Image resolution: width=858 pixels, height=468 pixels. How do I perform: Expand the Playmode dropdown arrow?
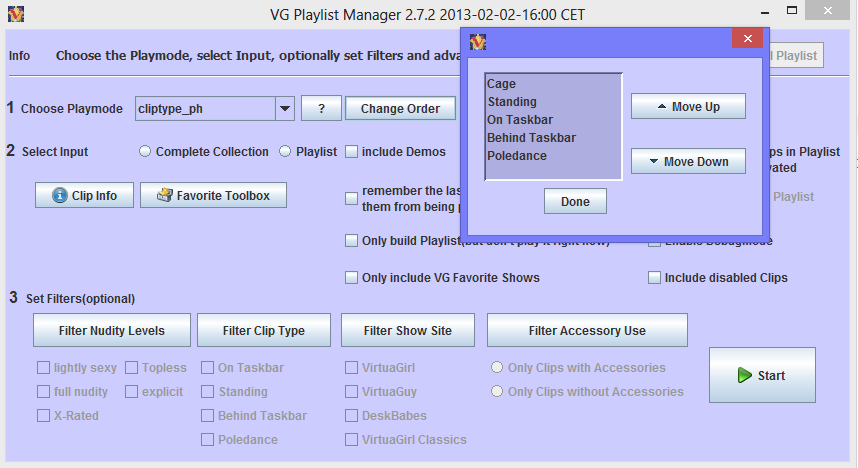(x=284, y=109)
